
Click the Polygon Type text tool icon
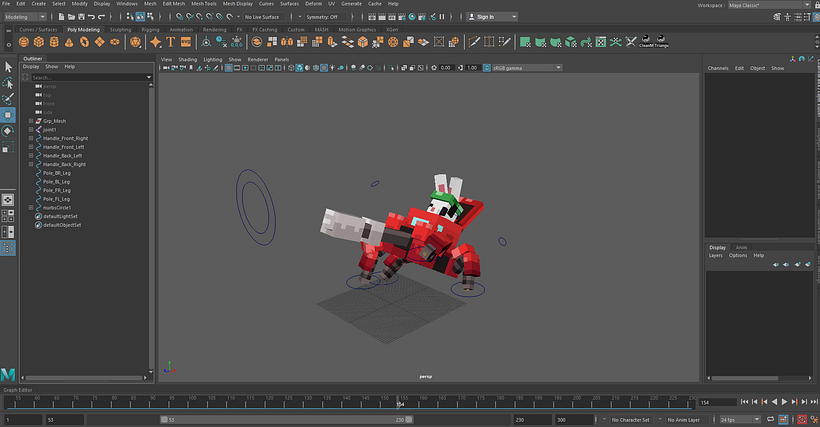170,42
